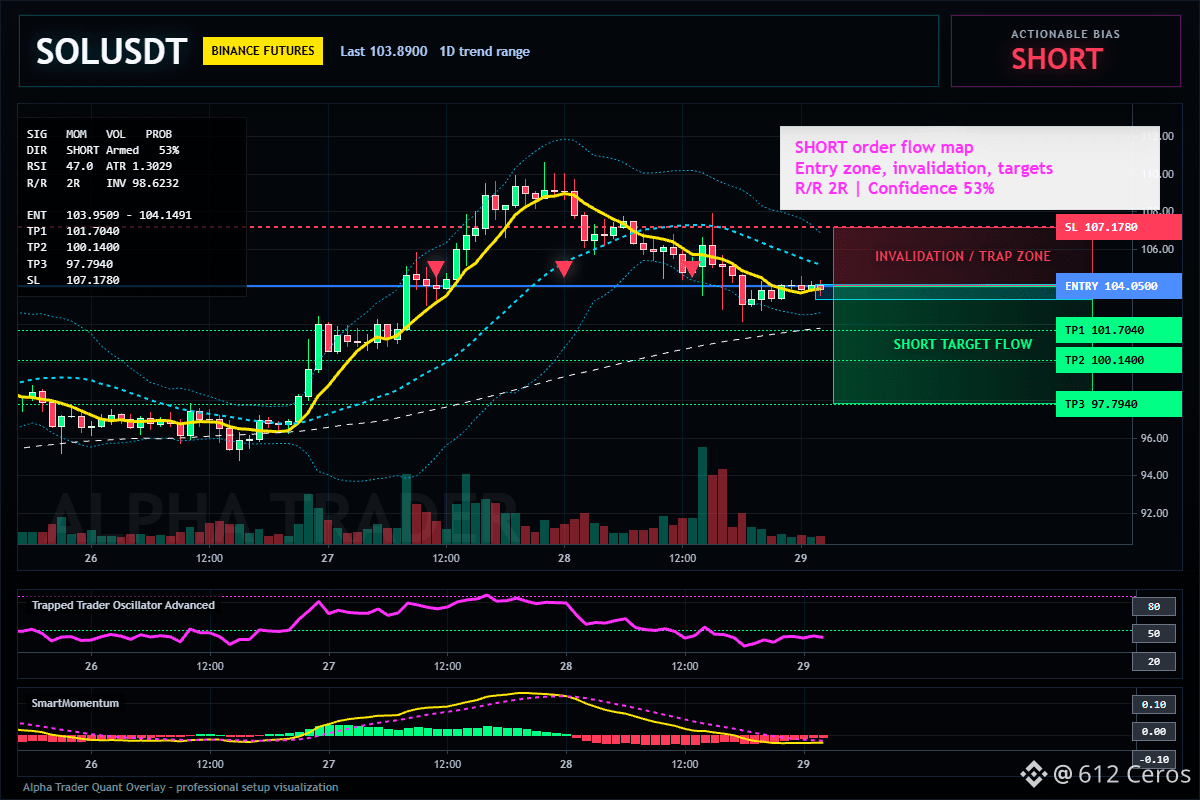
Task: Click the SIG MOM VOL PROB header row
Action: click(99, 133)
